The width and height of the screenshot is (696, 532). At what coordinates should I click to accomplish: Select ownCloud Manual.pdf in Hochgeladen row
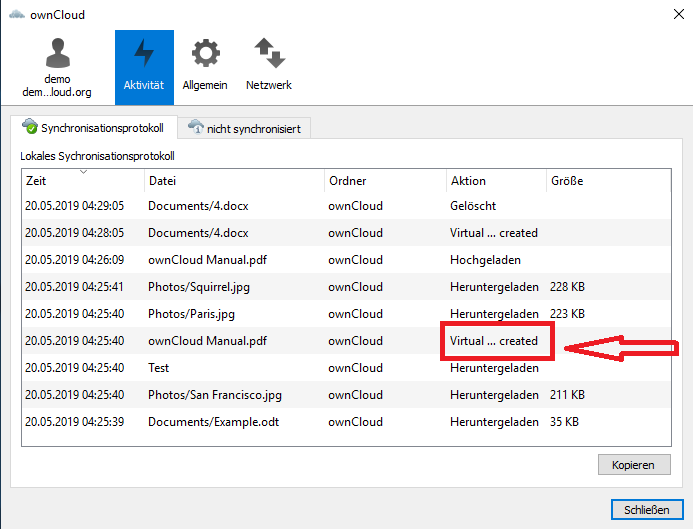[207, 260]
